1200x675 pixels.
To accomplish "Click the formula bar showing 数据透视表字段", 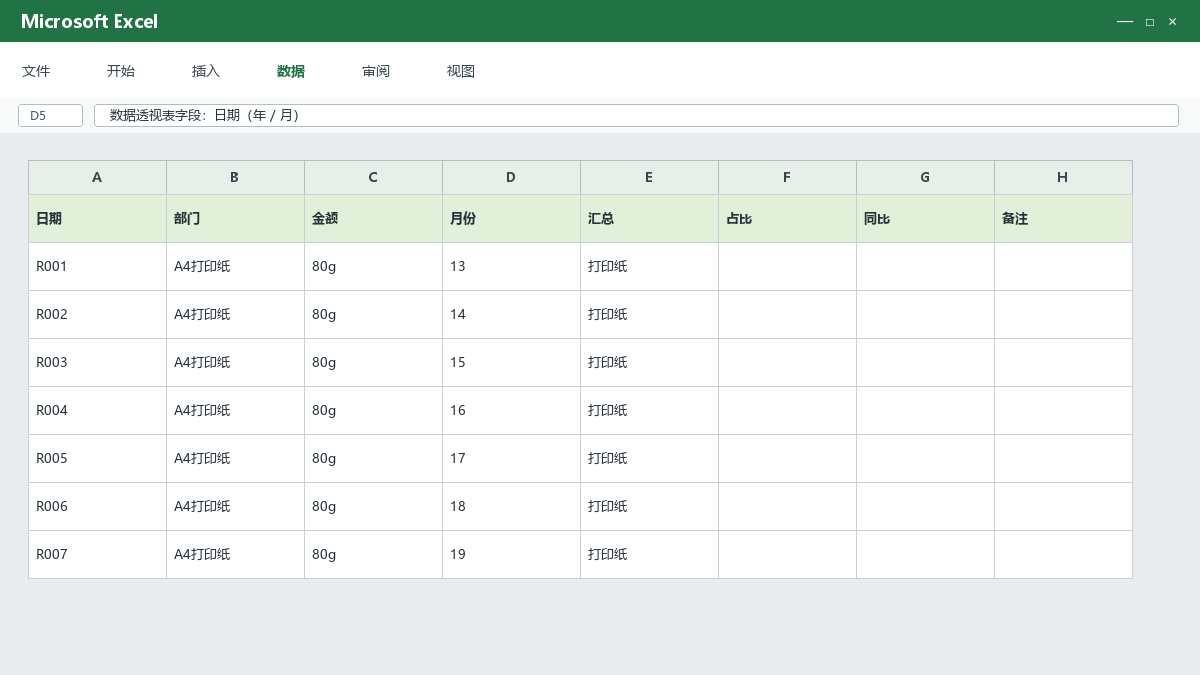I will coord(636,115).
